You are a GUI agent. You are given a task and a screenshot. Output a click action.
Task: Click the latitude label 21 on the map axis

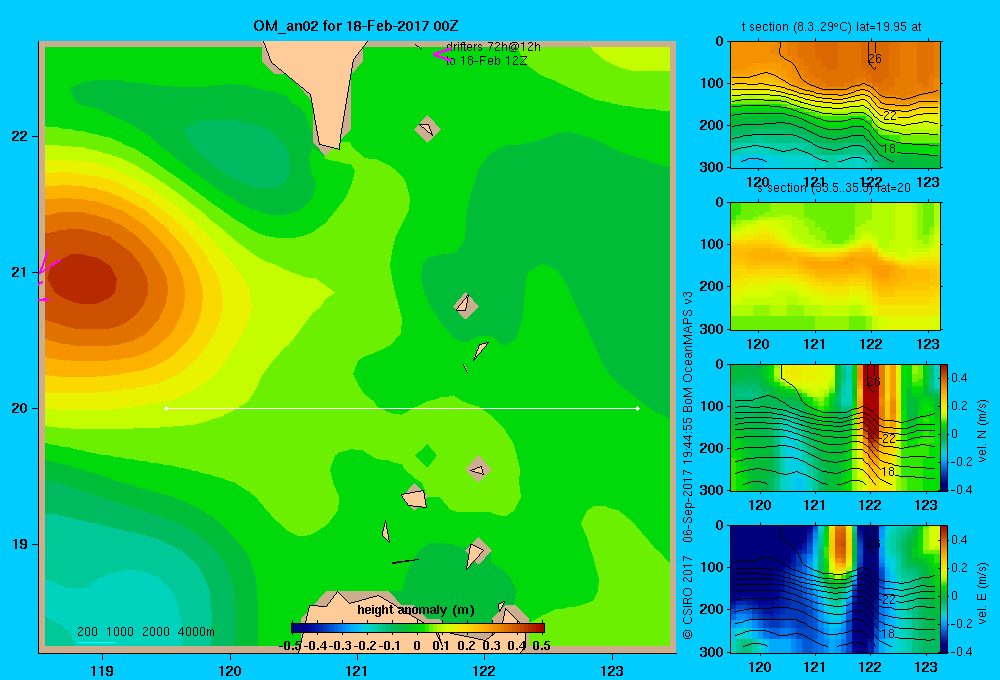(20, 272)
